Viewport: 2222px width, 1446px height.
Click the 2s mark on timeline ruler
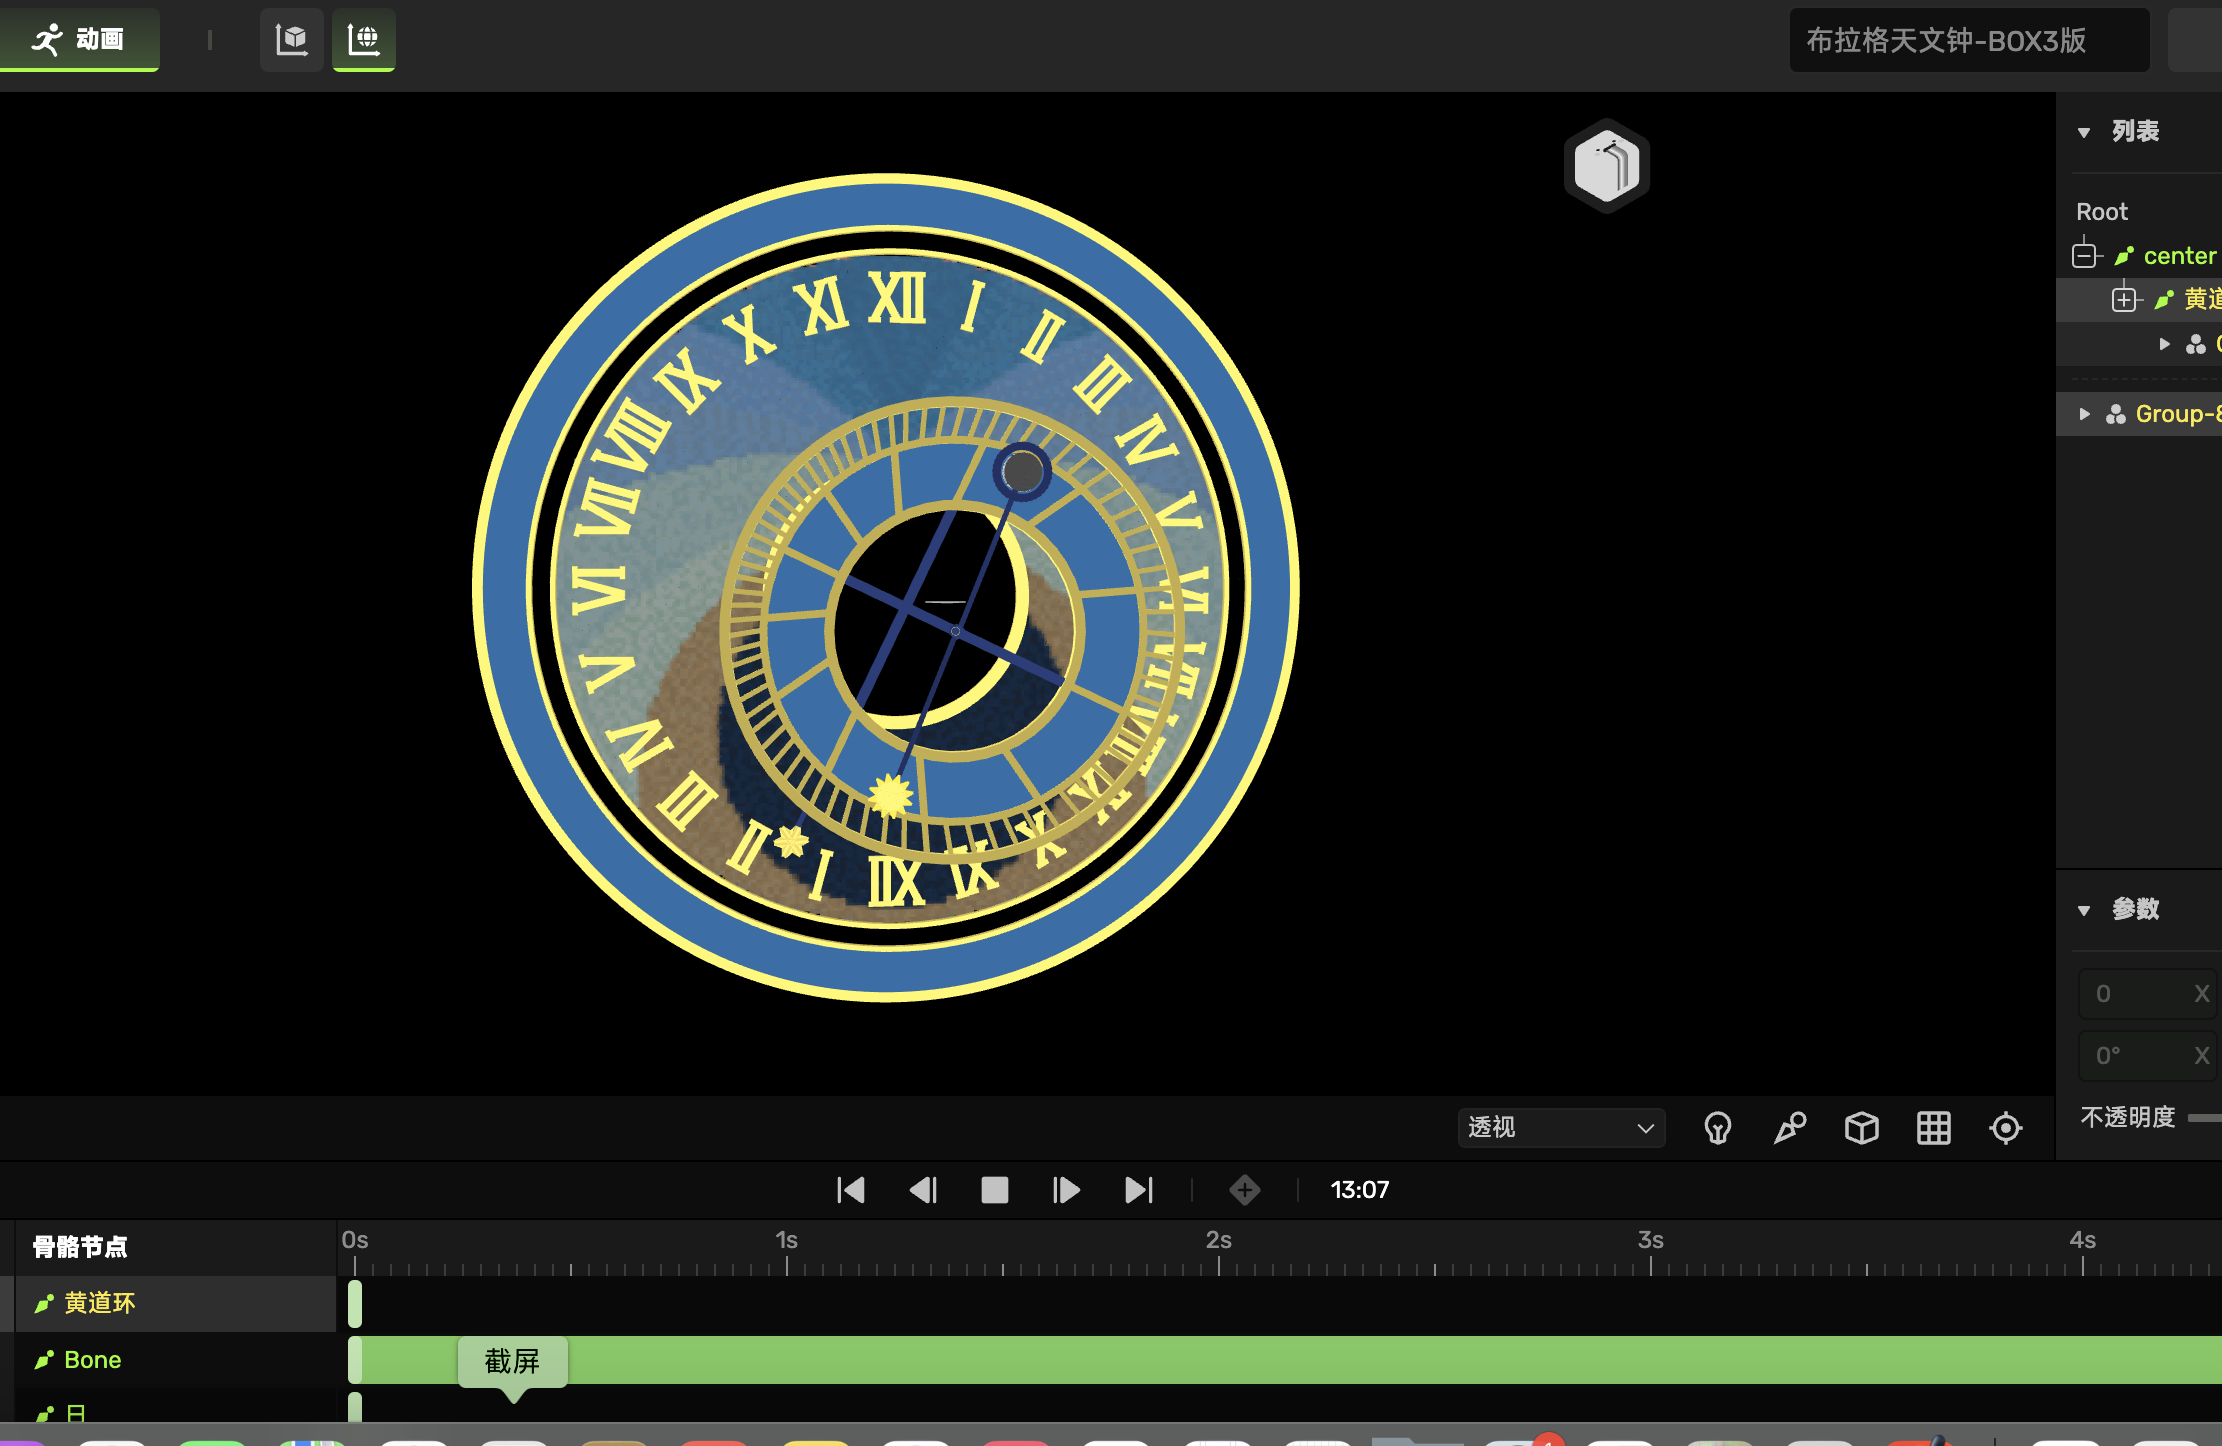point(1219,1241)
